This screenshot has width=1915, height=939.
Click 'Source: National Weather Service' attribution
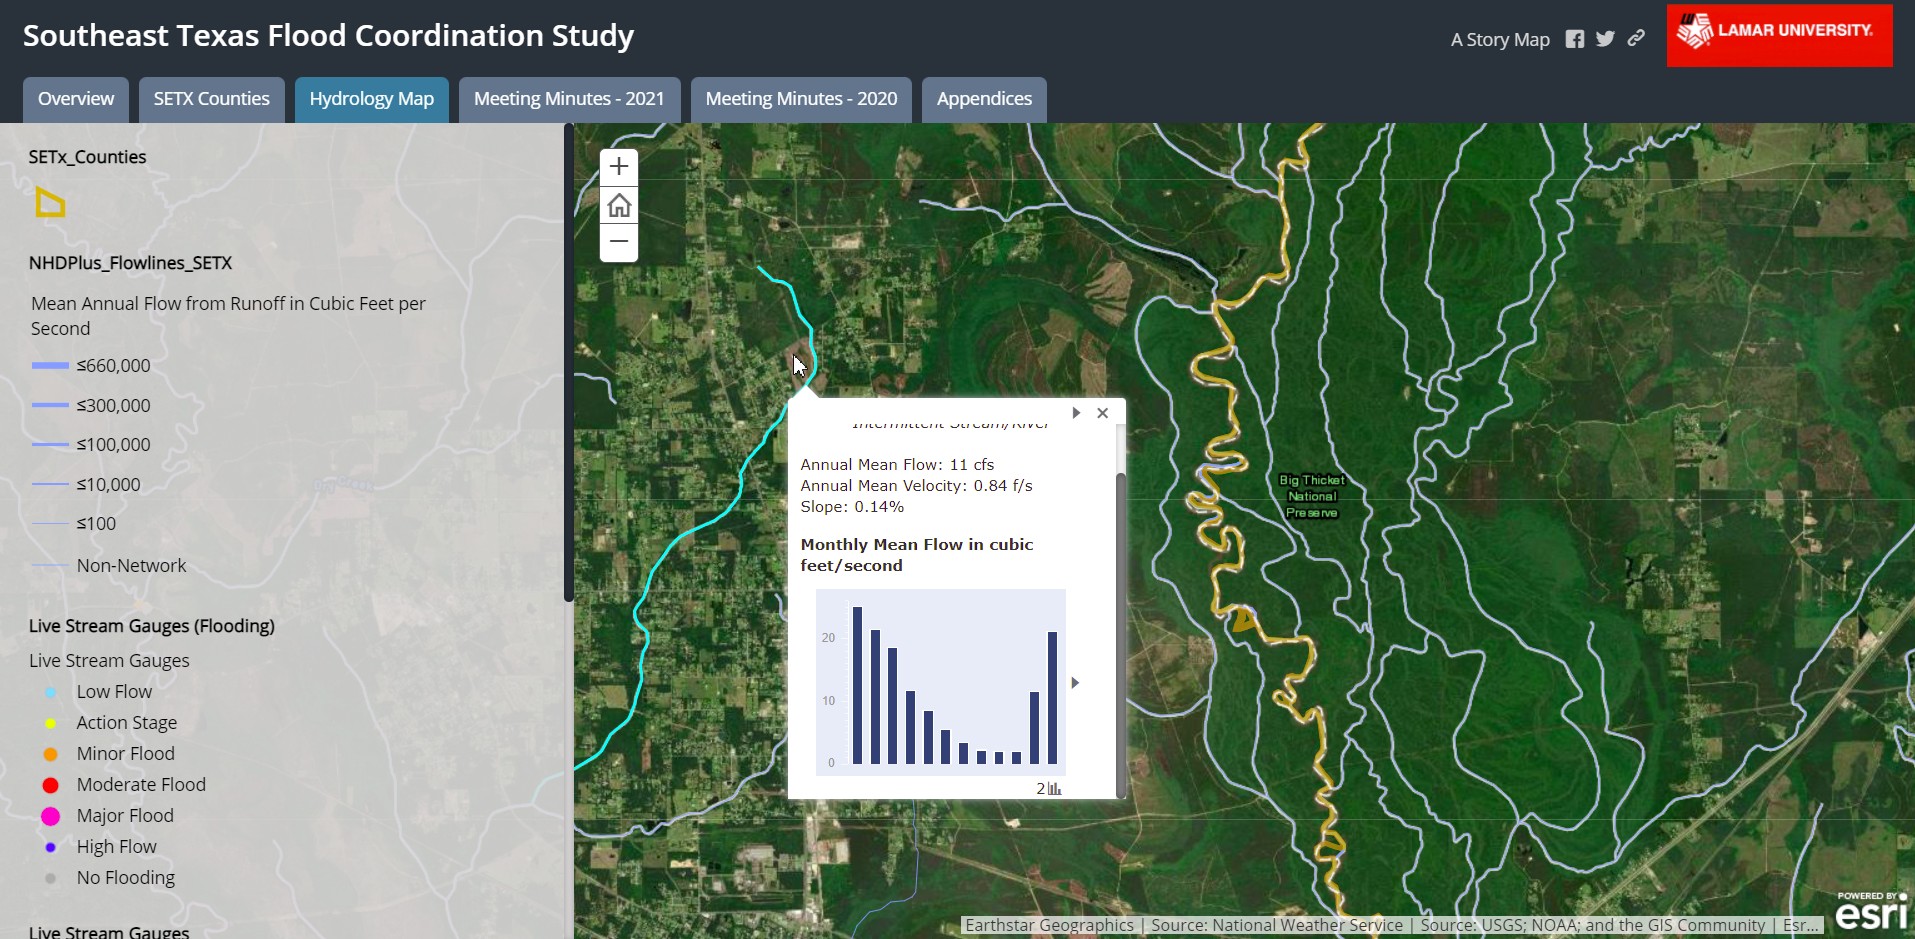pyautogui.click(x=1277, y=925)
